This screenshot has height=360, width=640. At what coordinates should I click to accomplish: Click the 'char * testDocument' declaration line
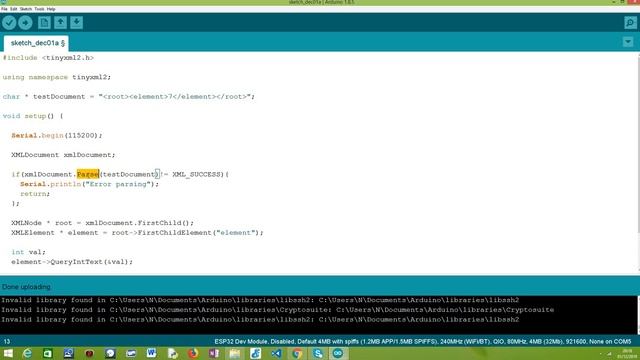(x=129, y=97)
